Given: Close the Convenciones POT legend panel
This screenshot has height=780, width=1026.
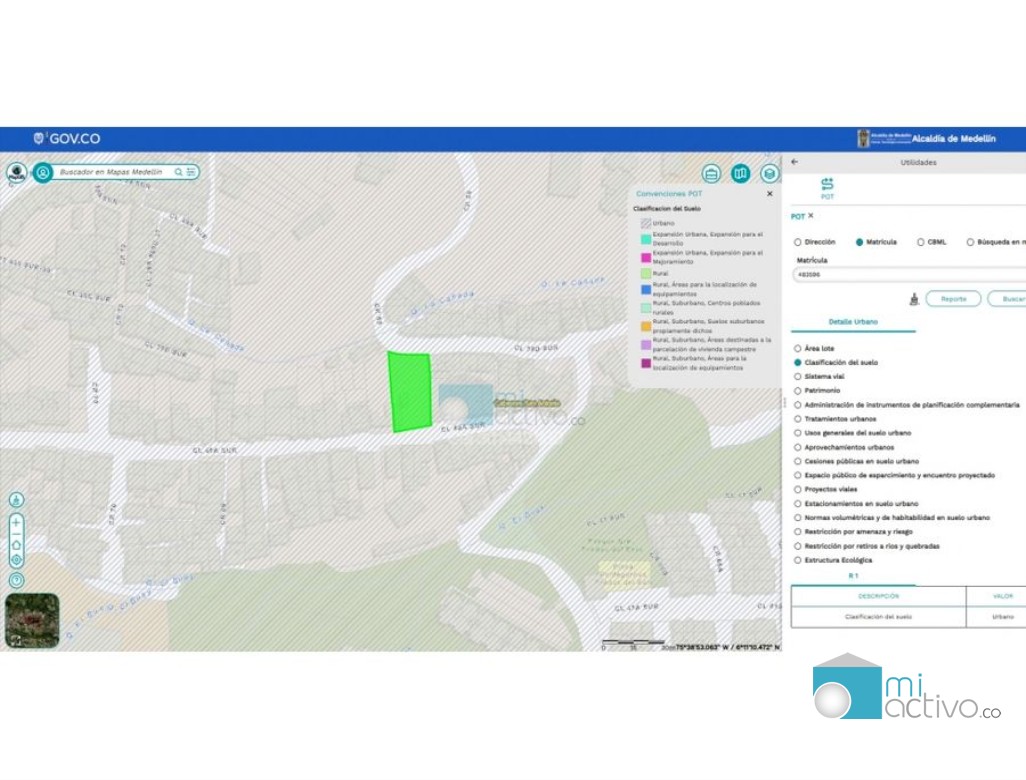Looking at the screenshot, I should pos(769,194).
